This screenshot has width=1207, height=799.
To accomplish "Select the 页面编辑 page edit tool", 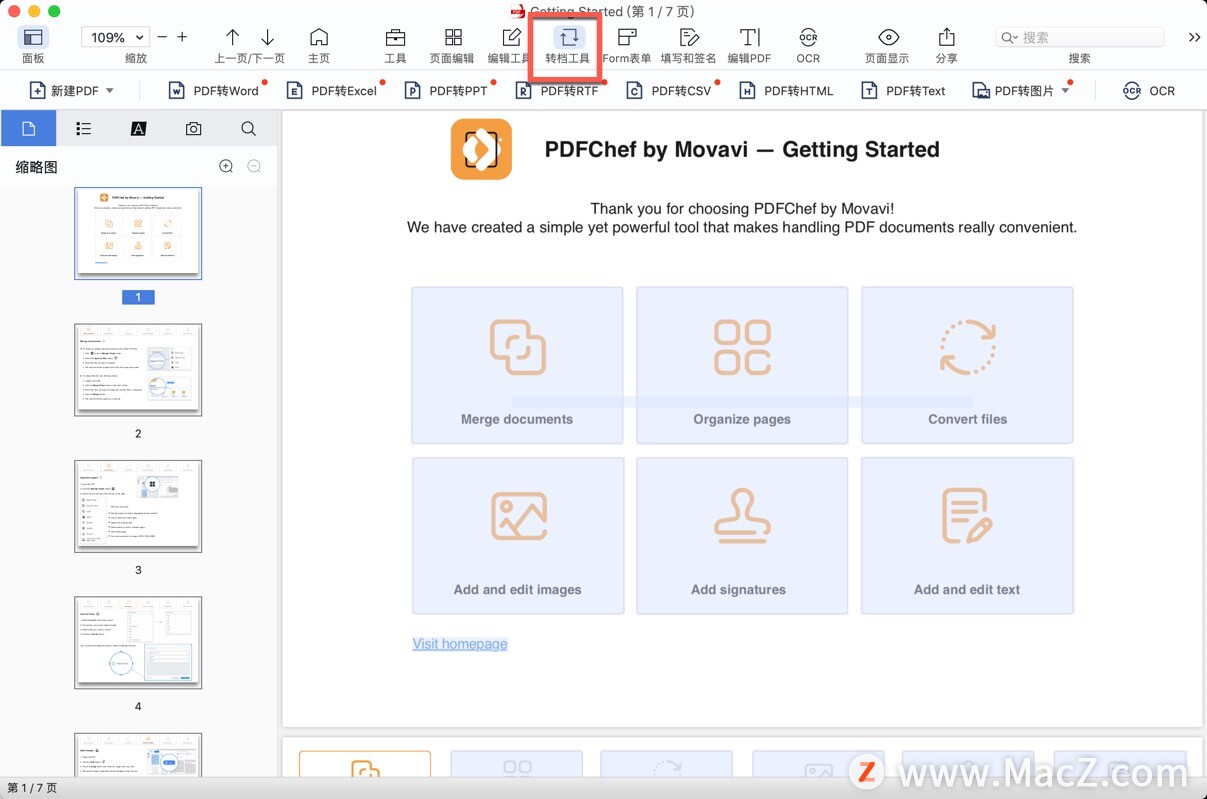I will (x=453, y=37).
